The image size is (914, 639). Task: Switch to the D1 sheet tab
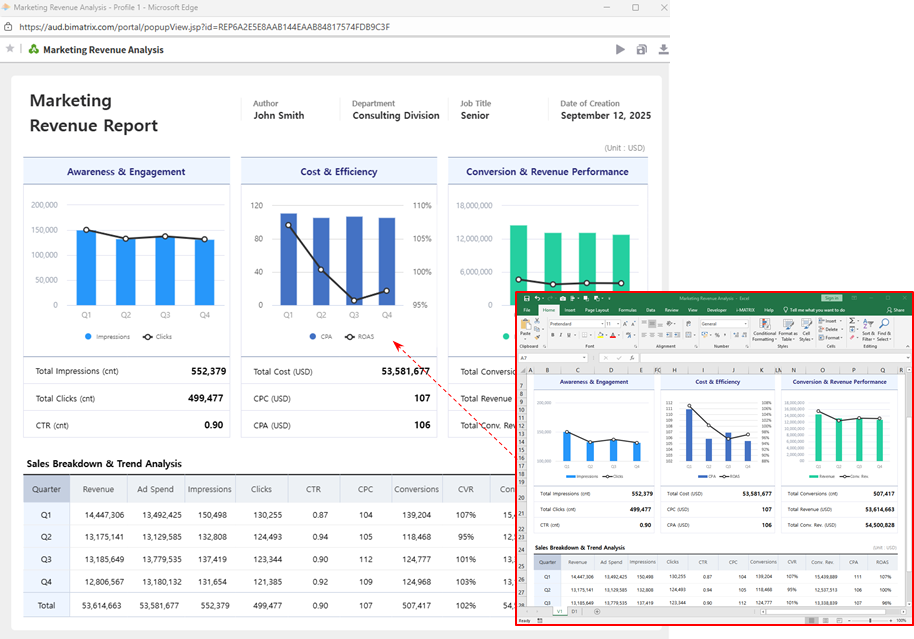(574, 611)
